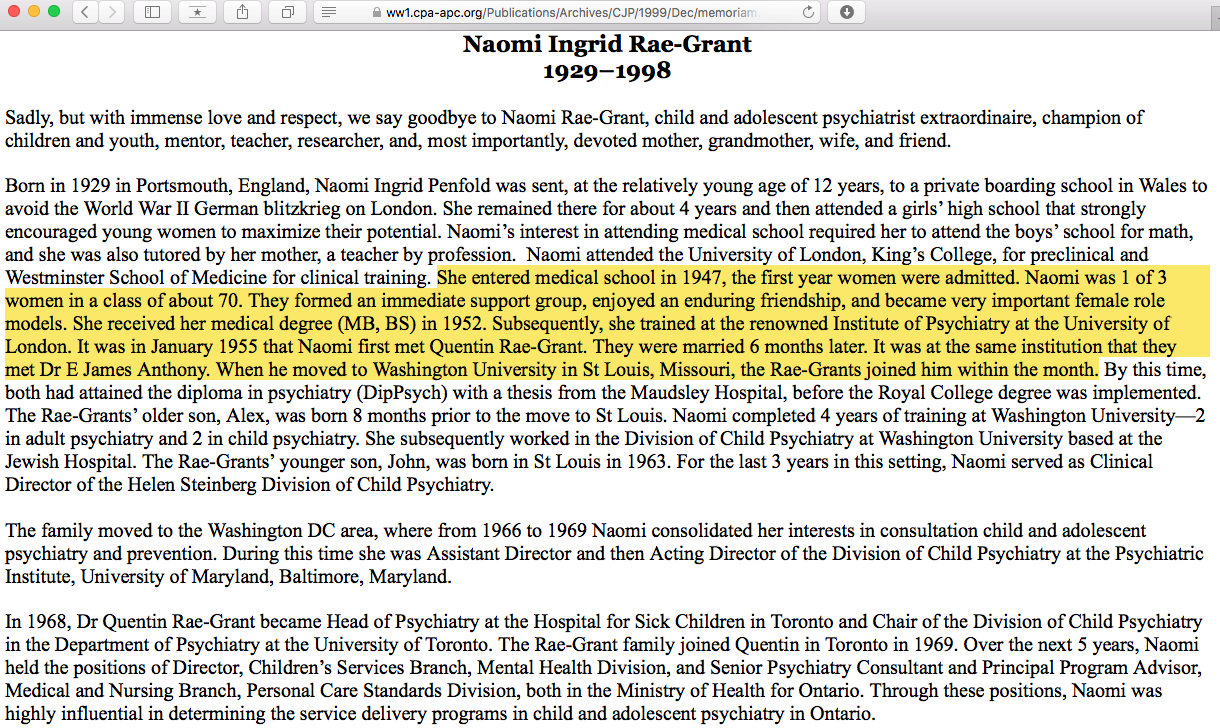Close the Safari window with red button
This screenshot has height=728, width=1220.
coord(13,12)
